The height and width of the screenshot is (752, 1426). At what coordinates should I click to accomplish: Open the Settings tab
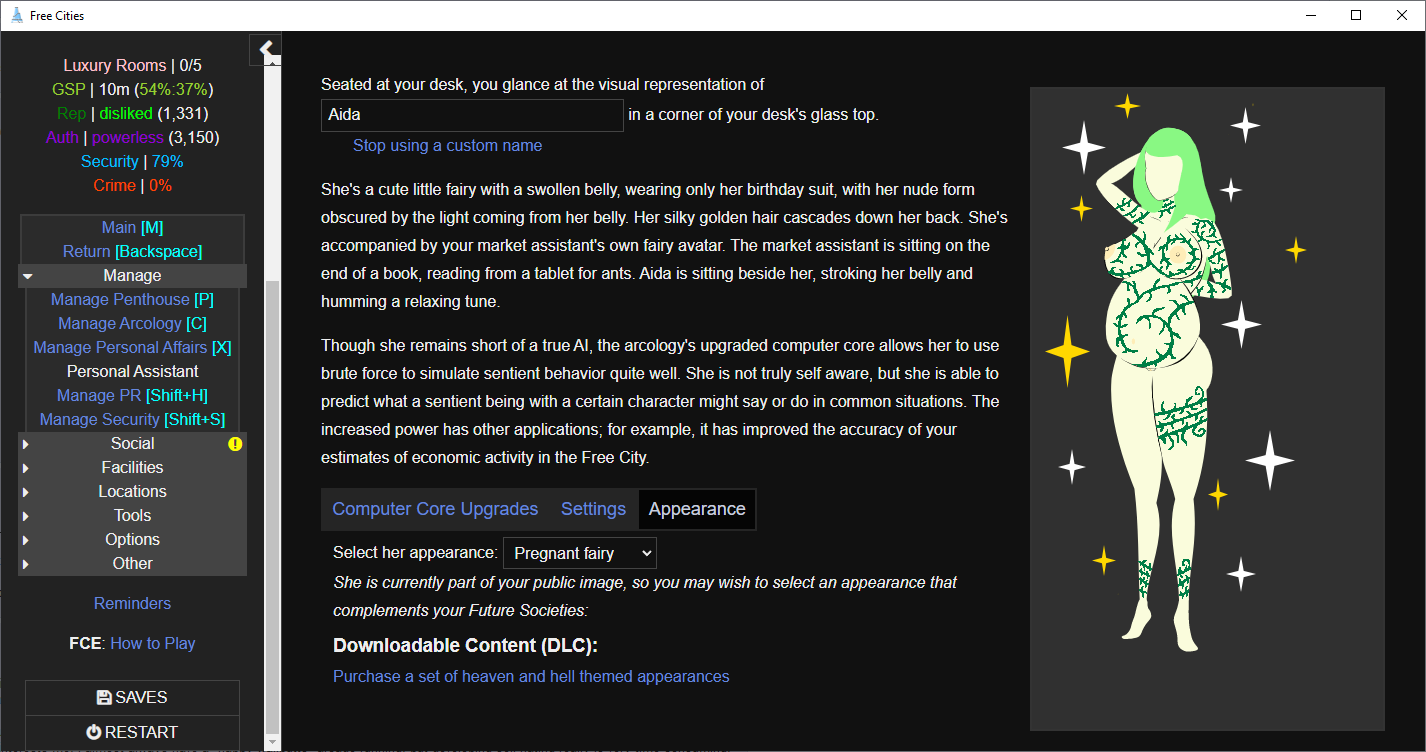593,509
